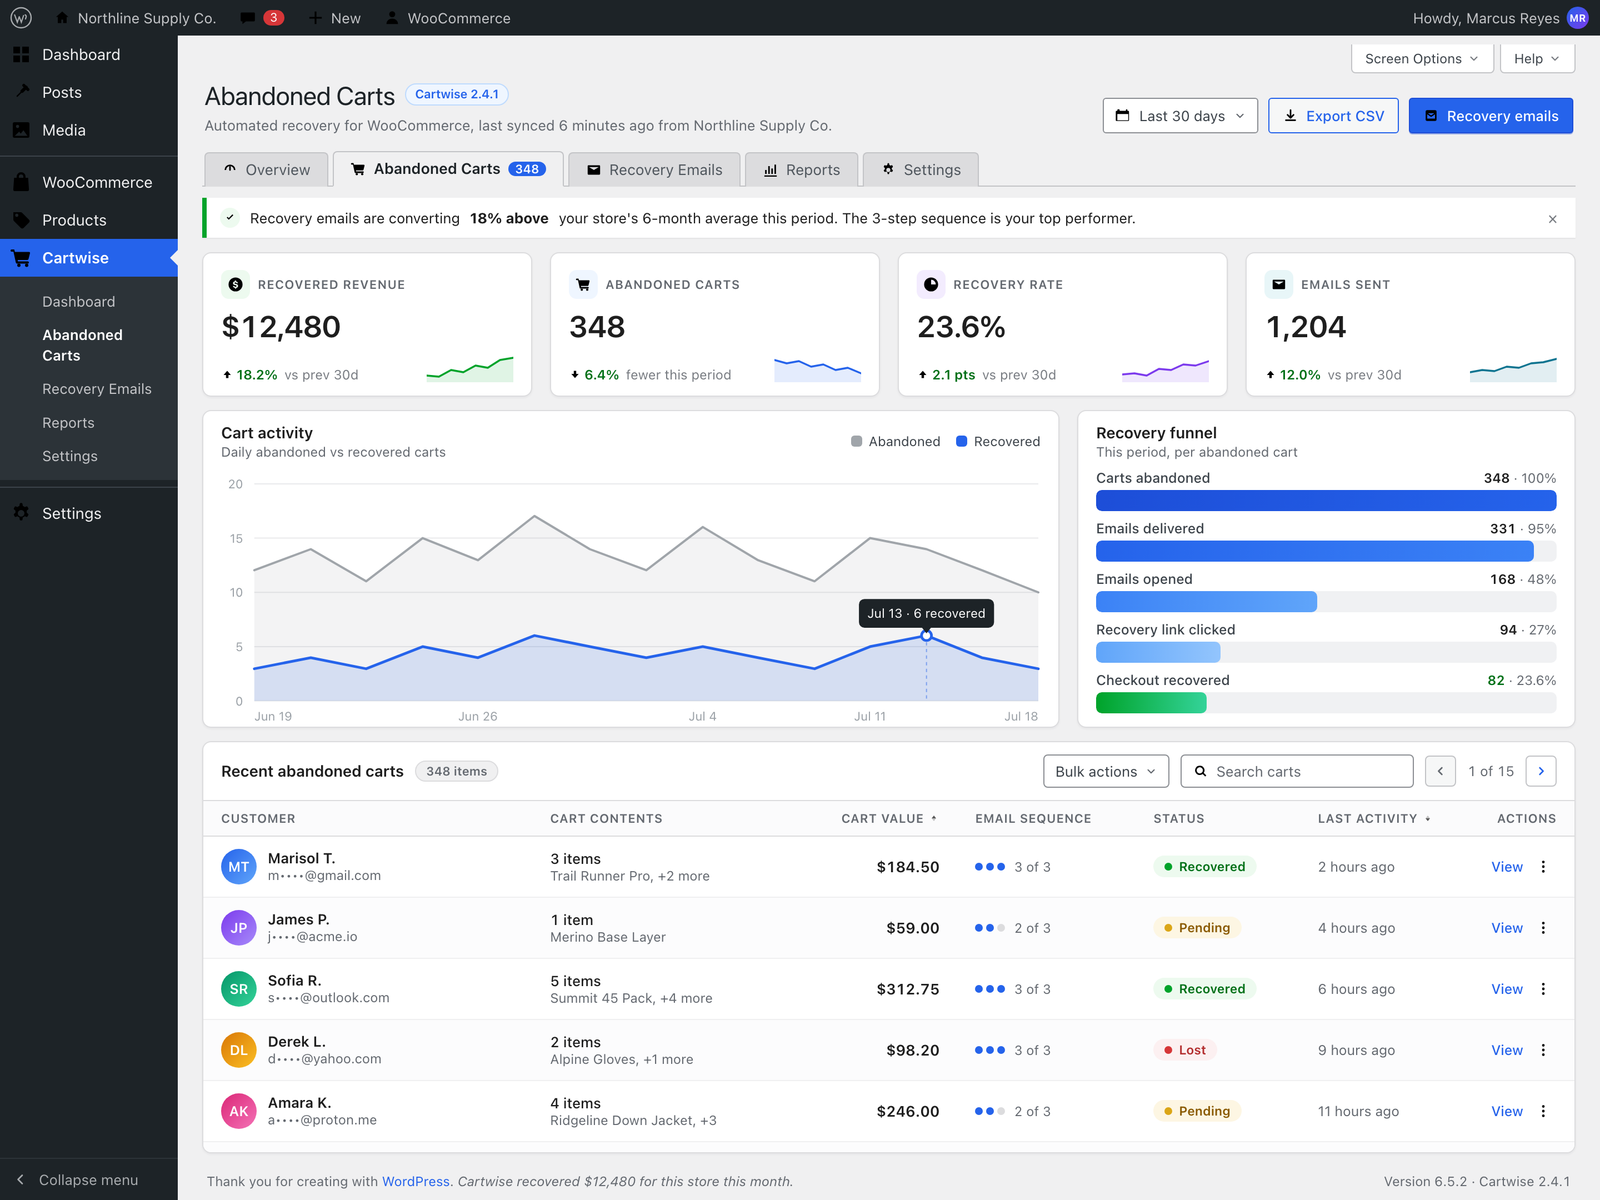Viewport: 1600px width, 1200px height.
Task: Go to next page of carts
Action: pyautogui.click(x=1541, y=771)
